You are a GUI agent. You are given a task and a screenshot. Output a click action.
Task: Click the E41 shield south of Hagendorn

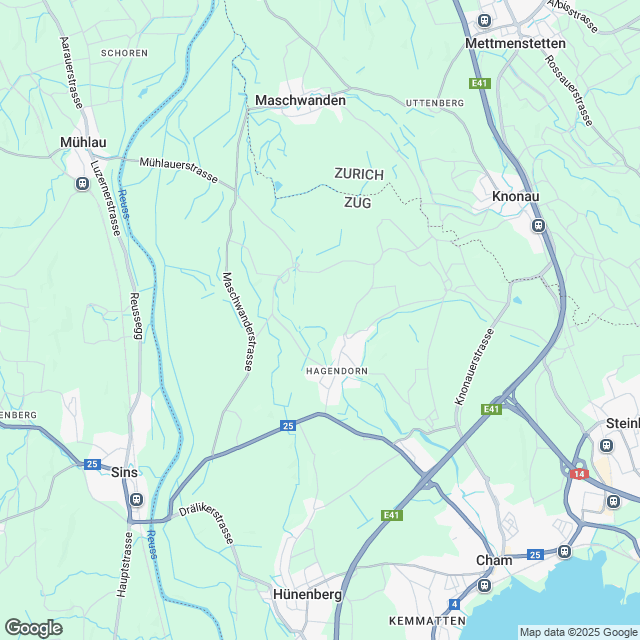[x=392, y=515]
